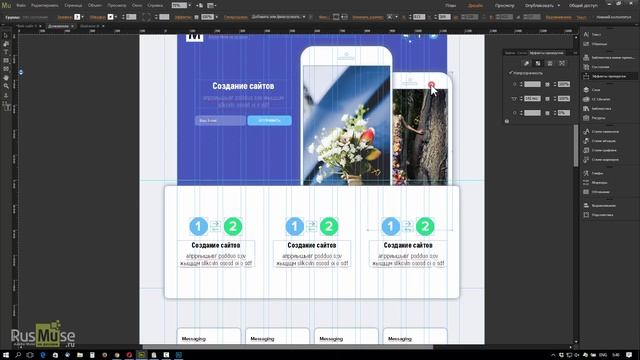Open the Стили графики panel icon
Viewport: 640px width, 360px height.
pyautogui.click(x=586, y=150)
